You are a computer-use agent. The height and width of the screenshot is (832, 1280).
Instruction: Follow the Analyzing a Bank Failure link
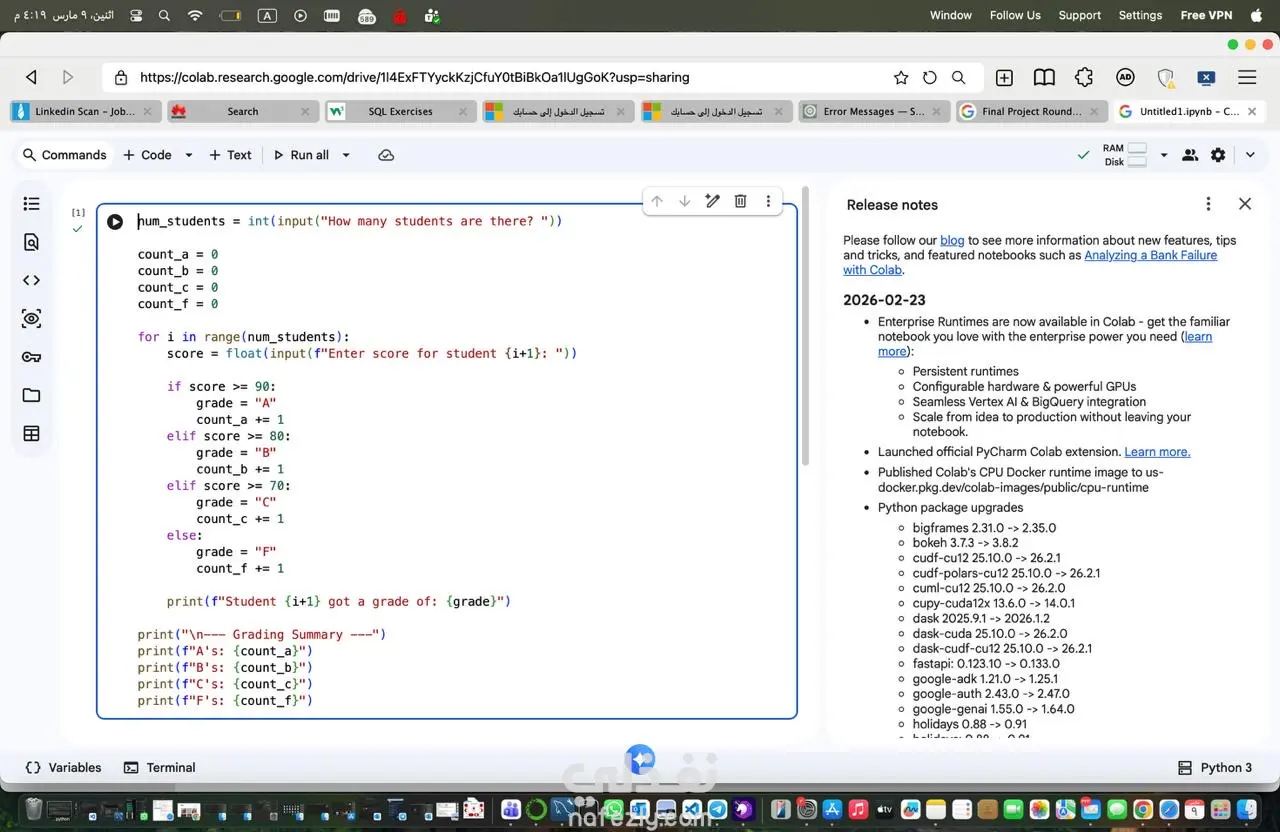coord(1150,255)
